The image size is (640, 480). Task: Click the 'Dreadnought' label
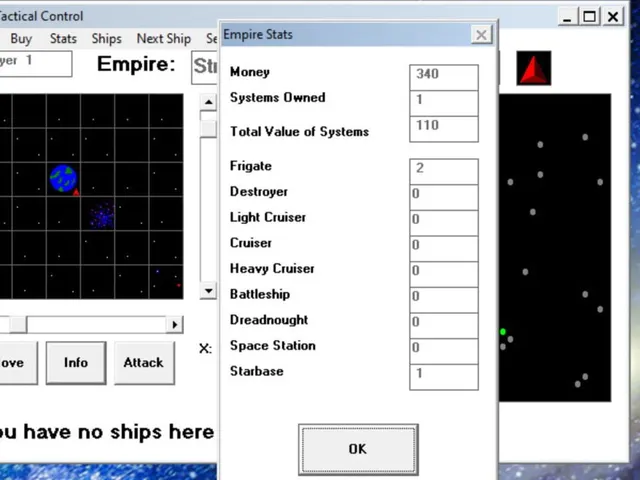(x=269, y=320)
